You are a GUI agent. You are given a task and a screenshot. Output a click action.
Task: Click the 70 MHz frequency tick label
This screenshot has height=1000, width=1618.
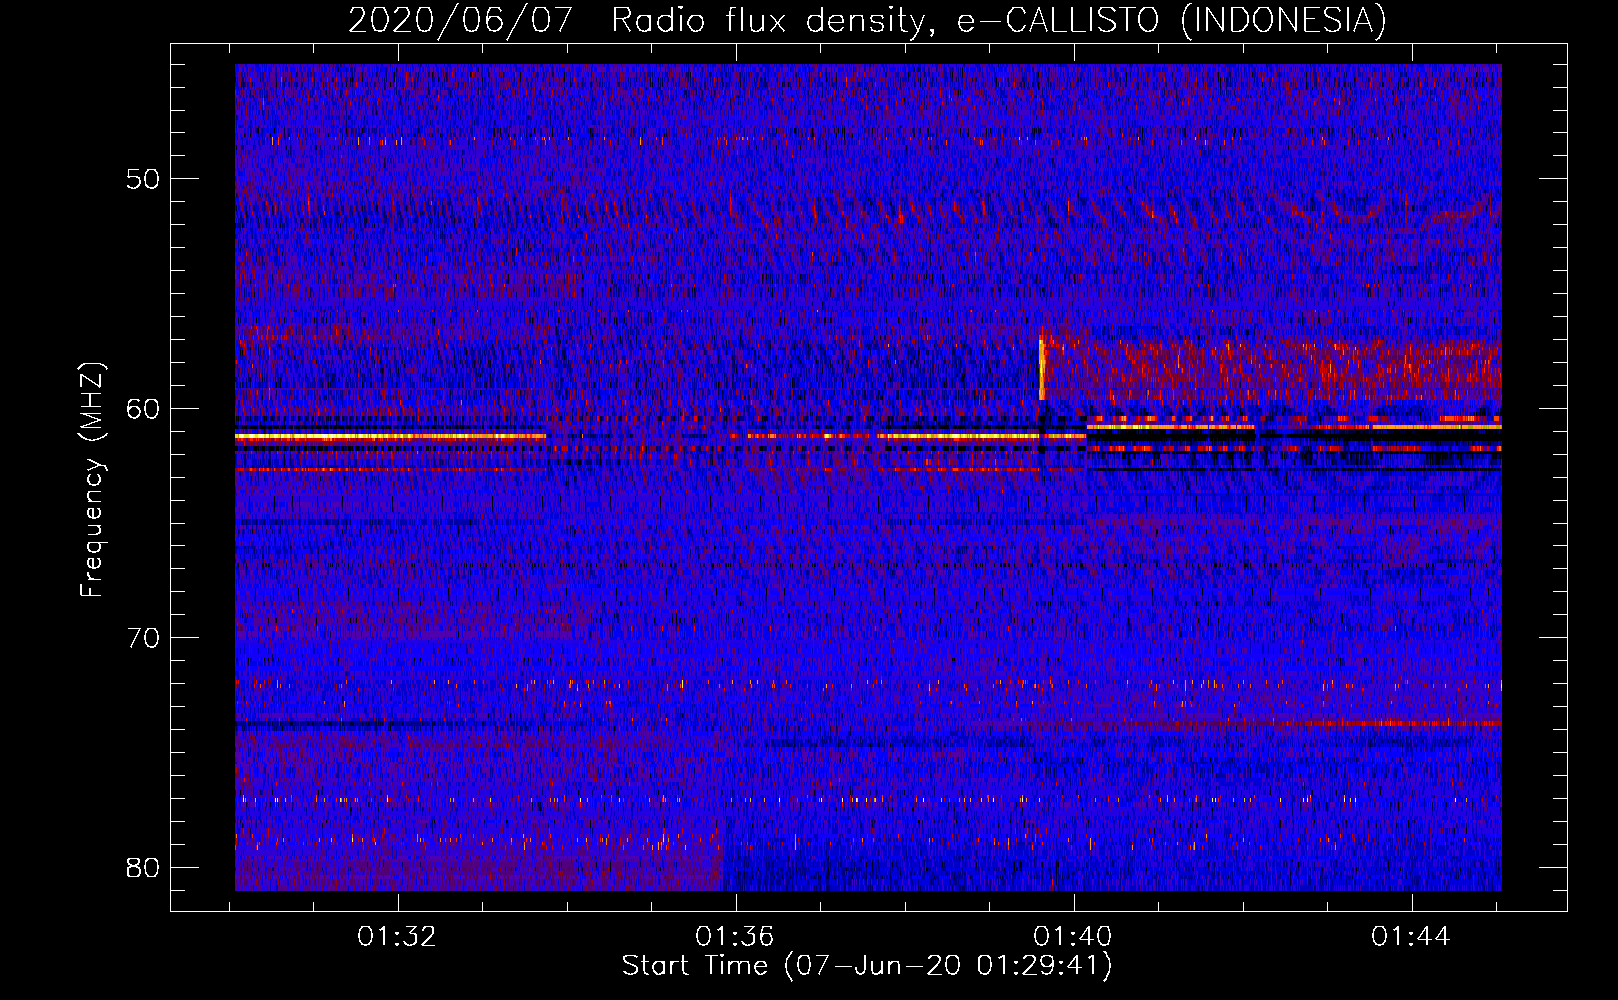(143, 637)
